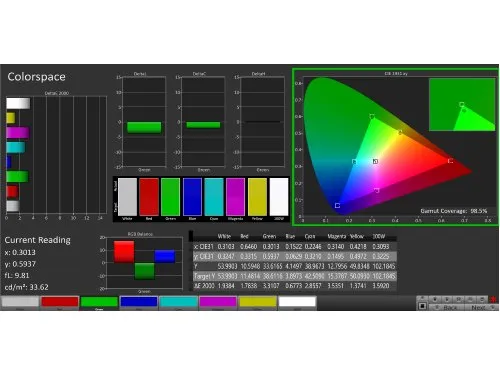The height and width of the screenshot is (375, 500).
Task: Click the blue primary point marker on CIE chart
Action: pyautogui.click(x=337, y=205)
